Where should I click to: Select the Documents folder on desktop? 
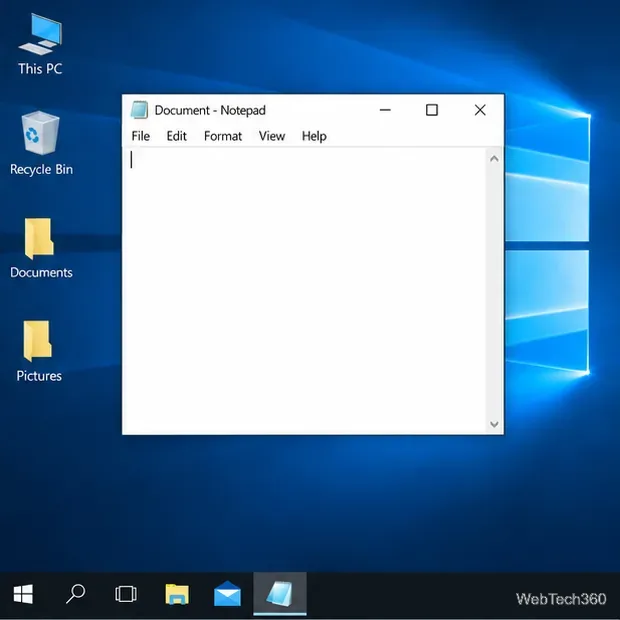click(x=41, y=248)
